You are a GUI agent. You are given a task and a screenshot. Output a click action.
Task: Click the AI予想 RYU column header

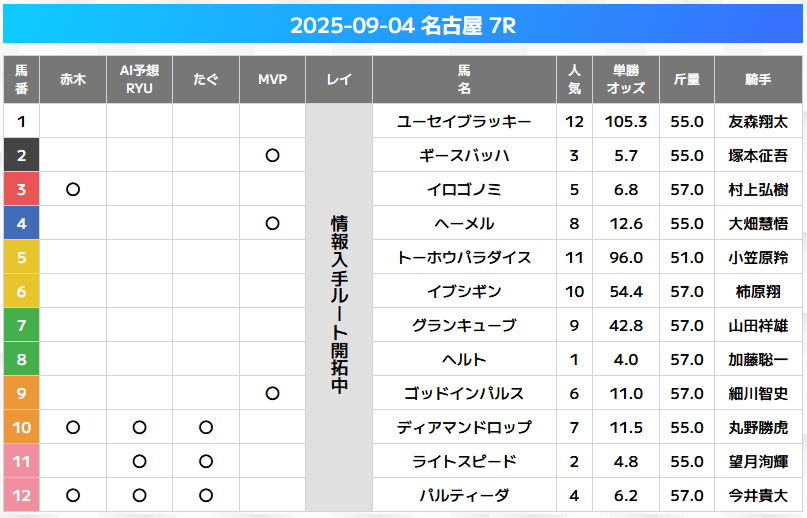[139, 80]
